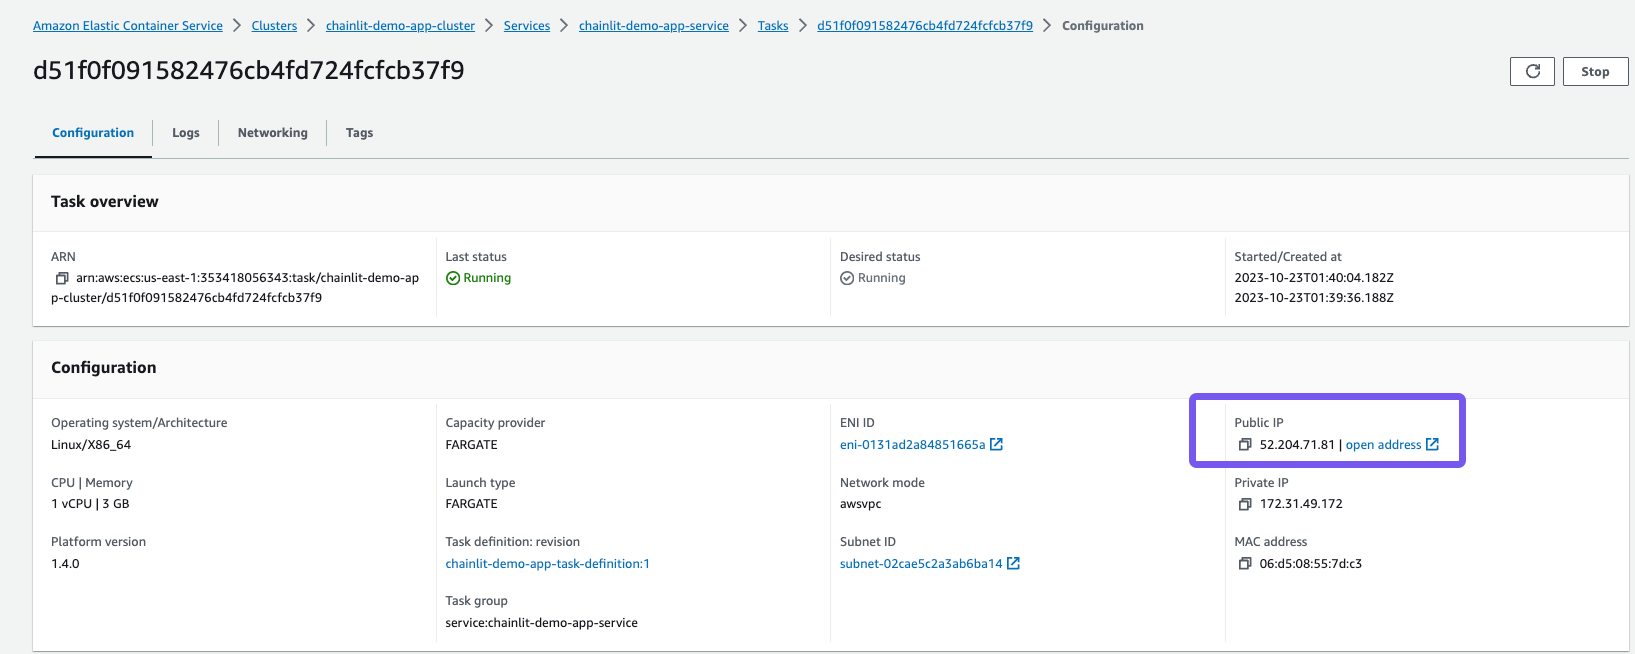This screenshot has height=654, width=1635.
Task: Open the Networking tab
Action: point(272,133)
